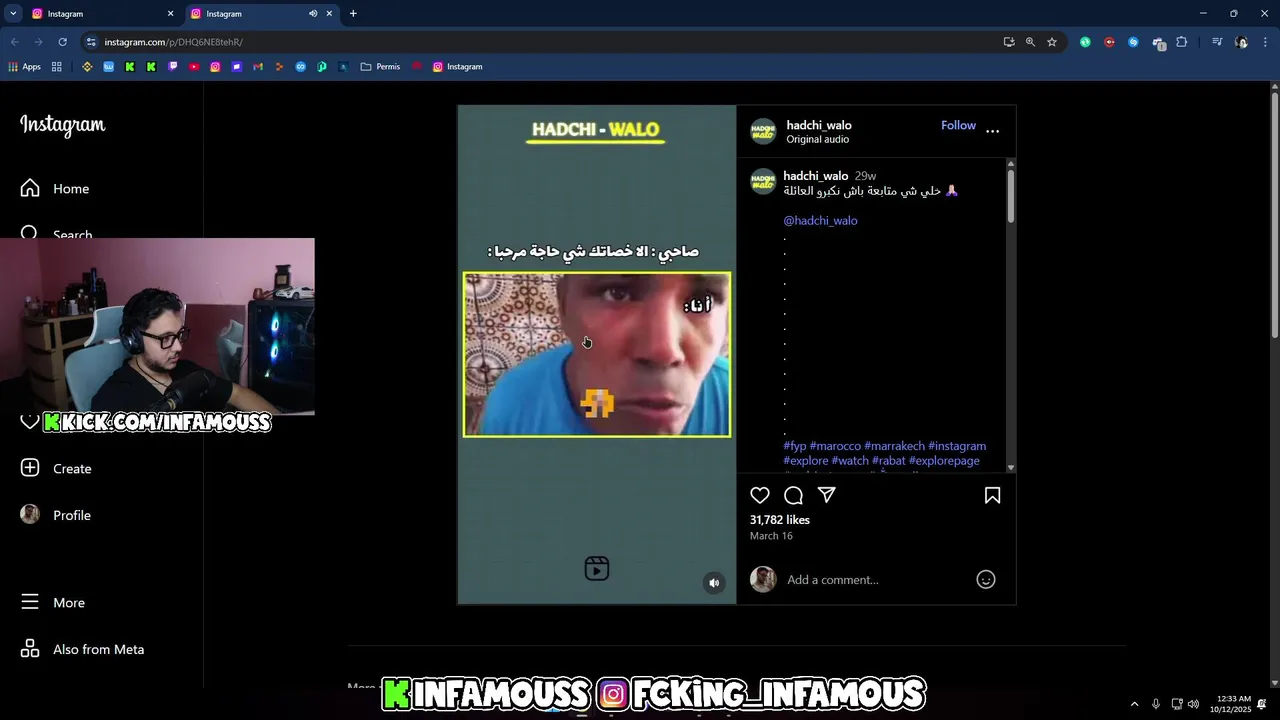The image size is (1280, 720).
Task: Open the zoom magnifier in address bar
Action: coord(1030,42)
